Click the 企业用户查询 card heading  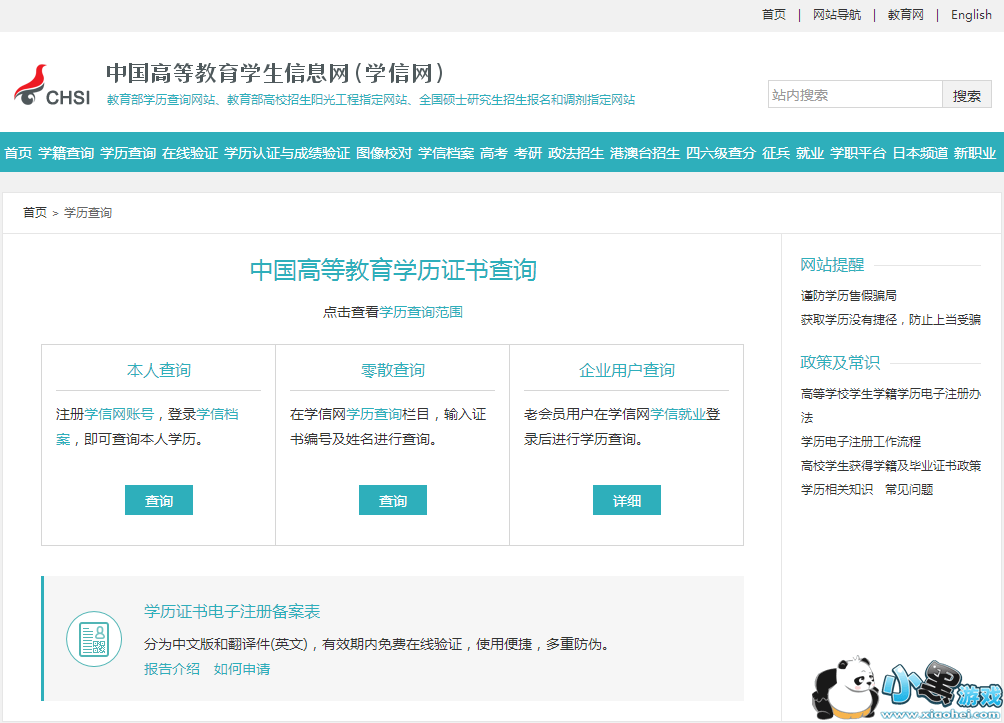(627, 370)
